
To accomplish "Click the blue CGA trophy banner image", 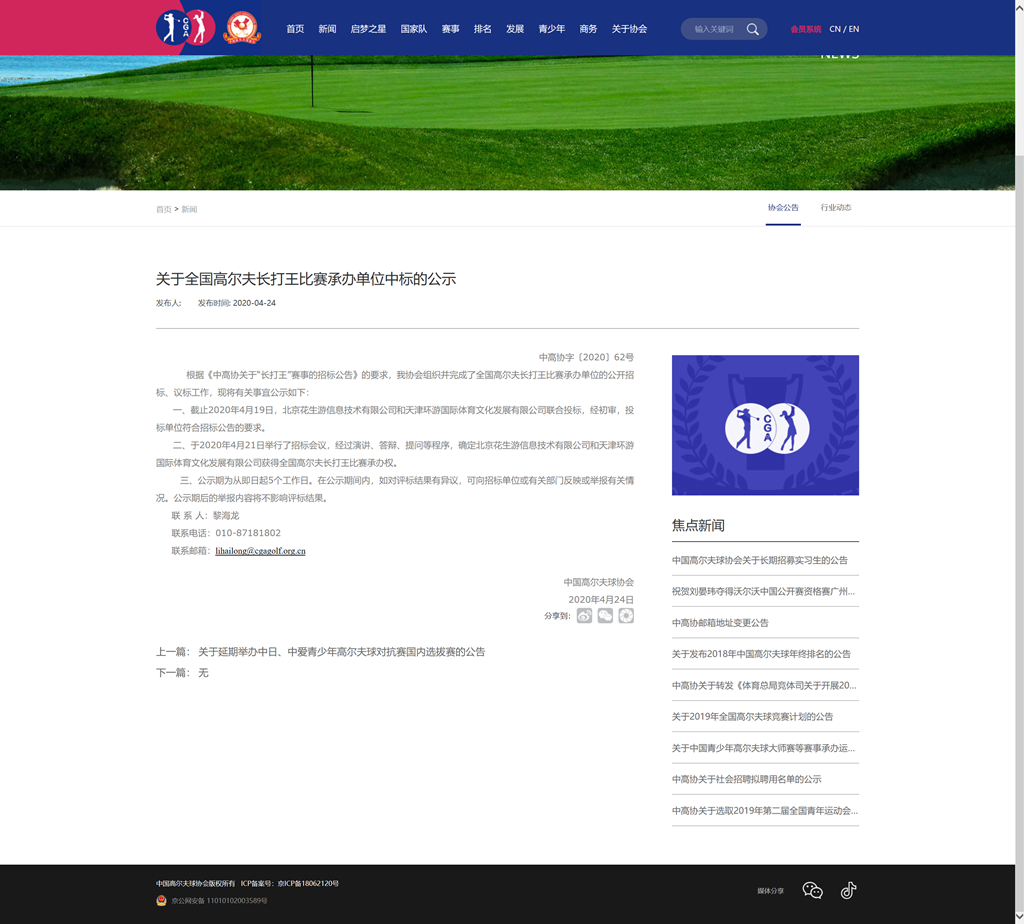I will [x=765, y=425].
